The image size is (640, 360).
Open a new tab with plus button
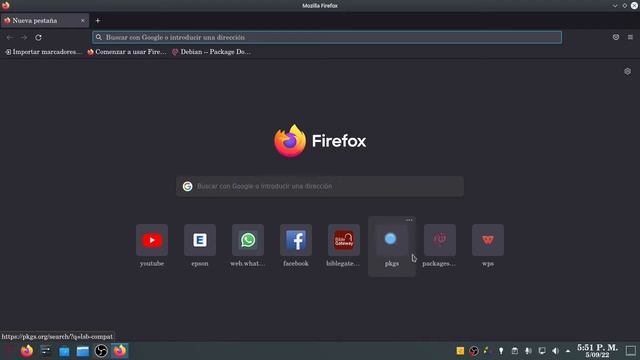click(x=98, y=20)
